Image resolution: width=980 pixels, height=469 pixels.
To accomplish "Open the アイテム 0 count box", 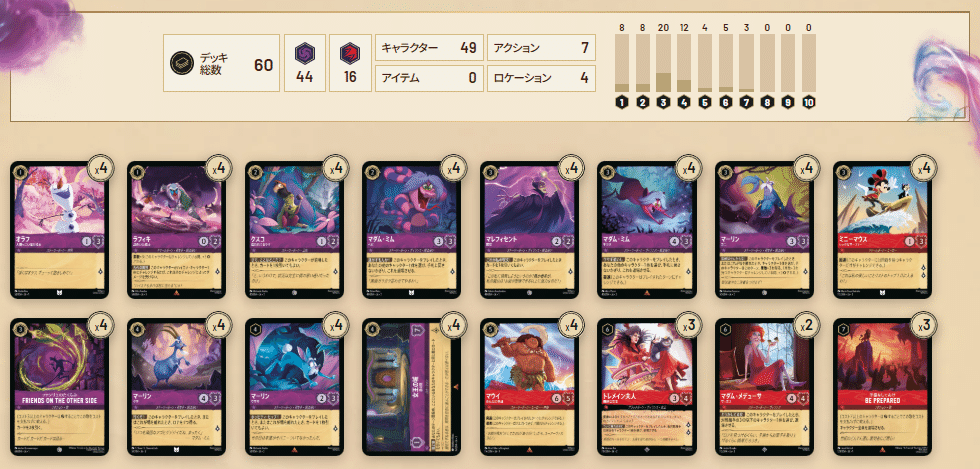I will pyautogui.click(x=429, y=78).
